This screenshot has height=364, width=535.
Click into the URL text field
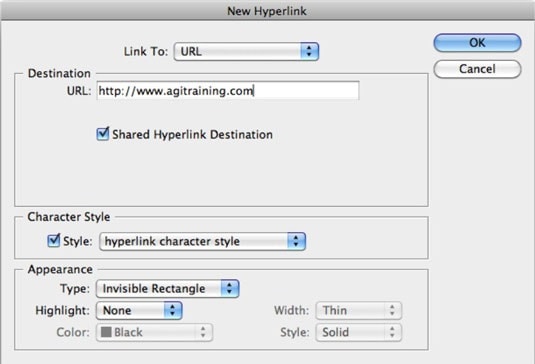point(228,91)
